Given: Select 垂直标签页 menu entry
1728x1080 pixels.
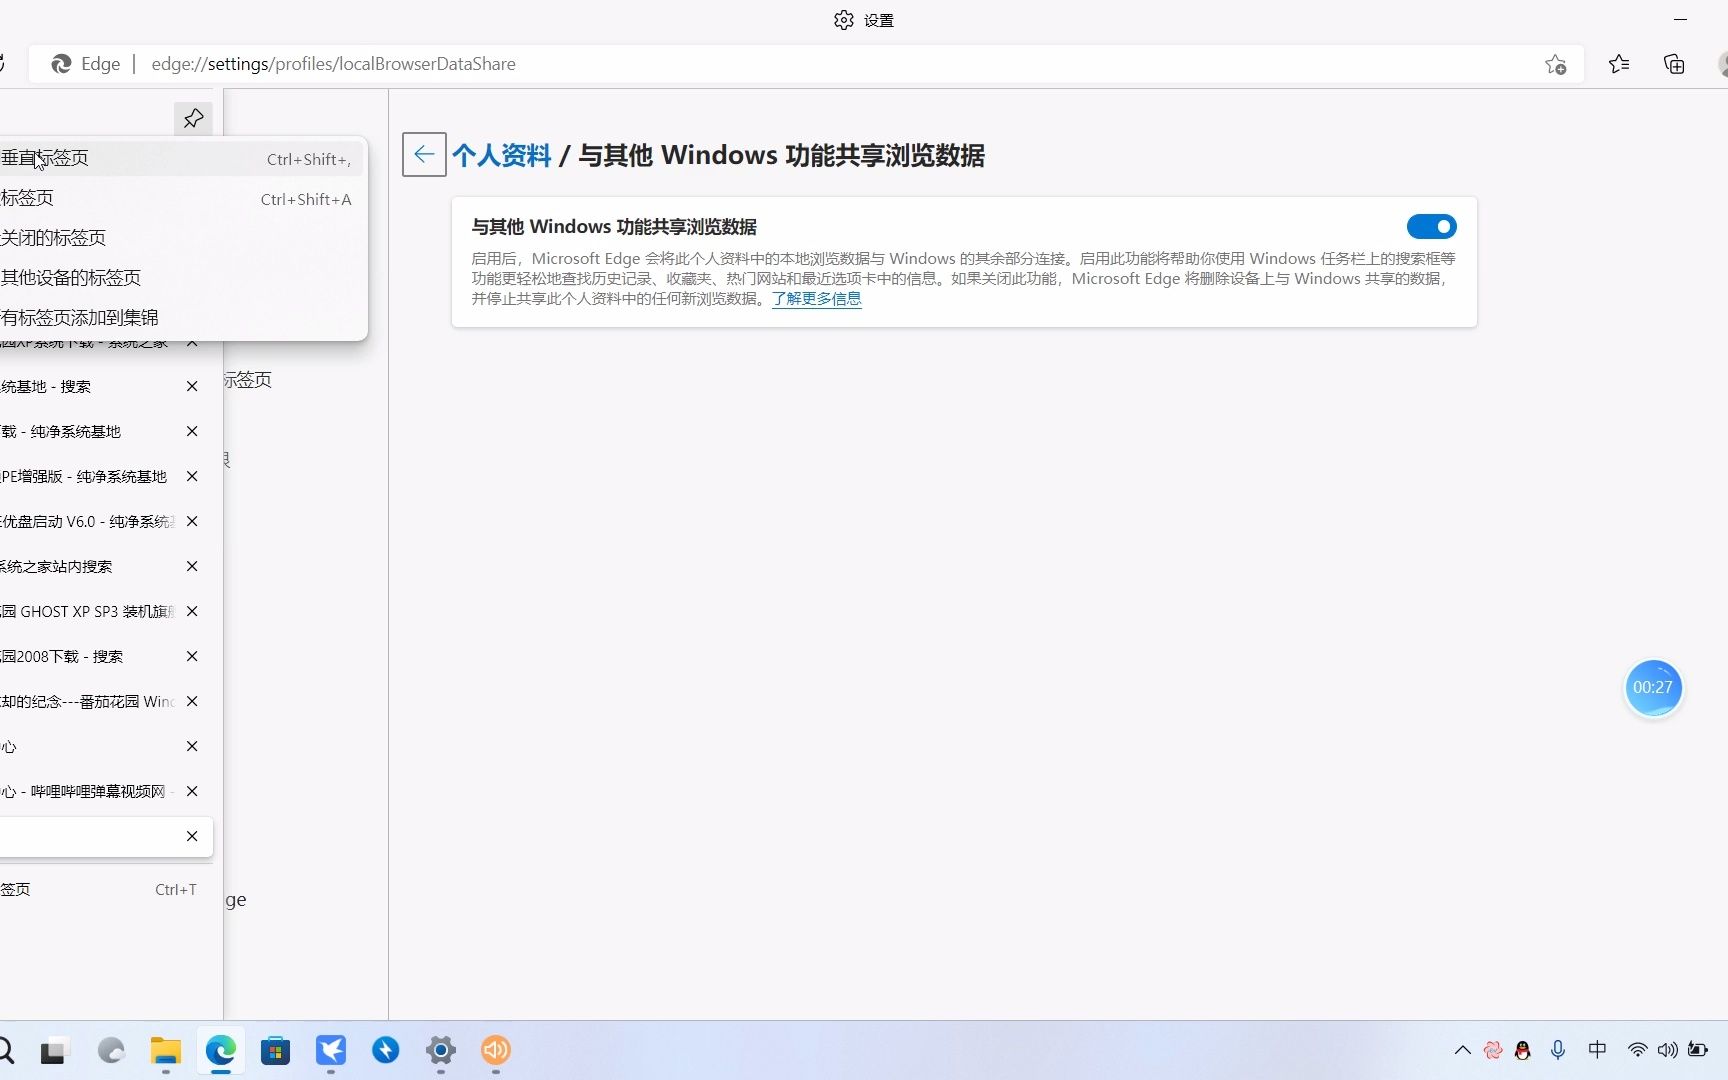Looking at the screenshot, I should click(180, 158).
